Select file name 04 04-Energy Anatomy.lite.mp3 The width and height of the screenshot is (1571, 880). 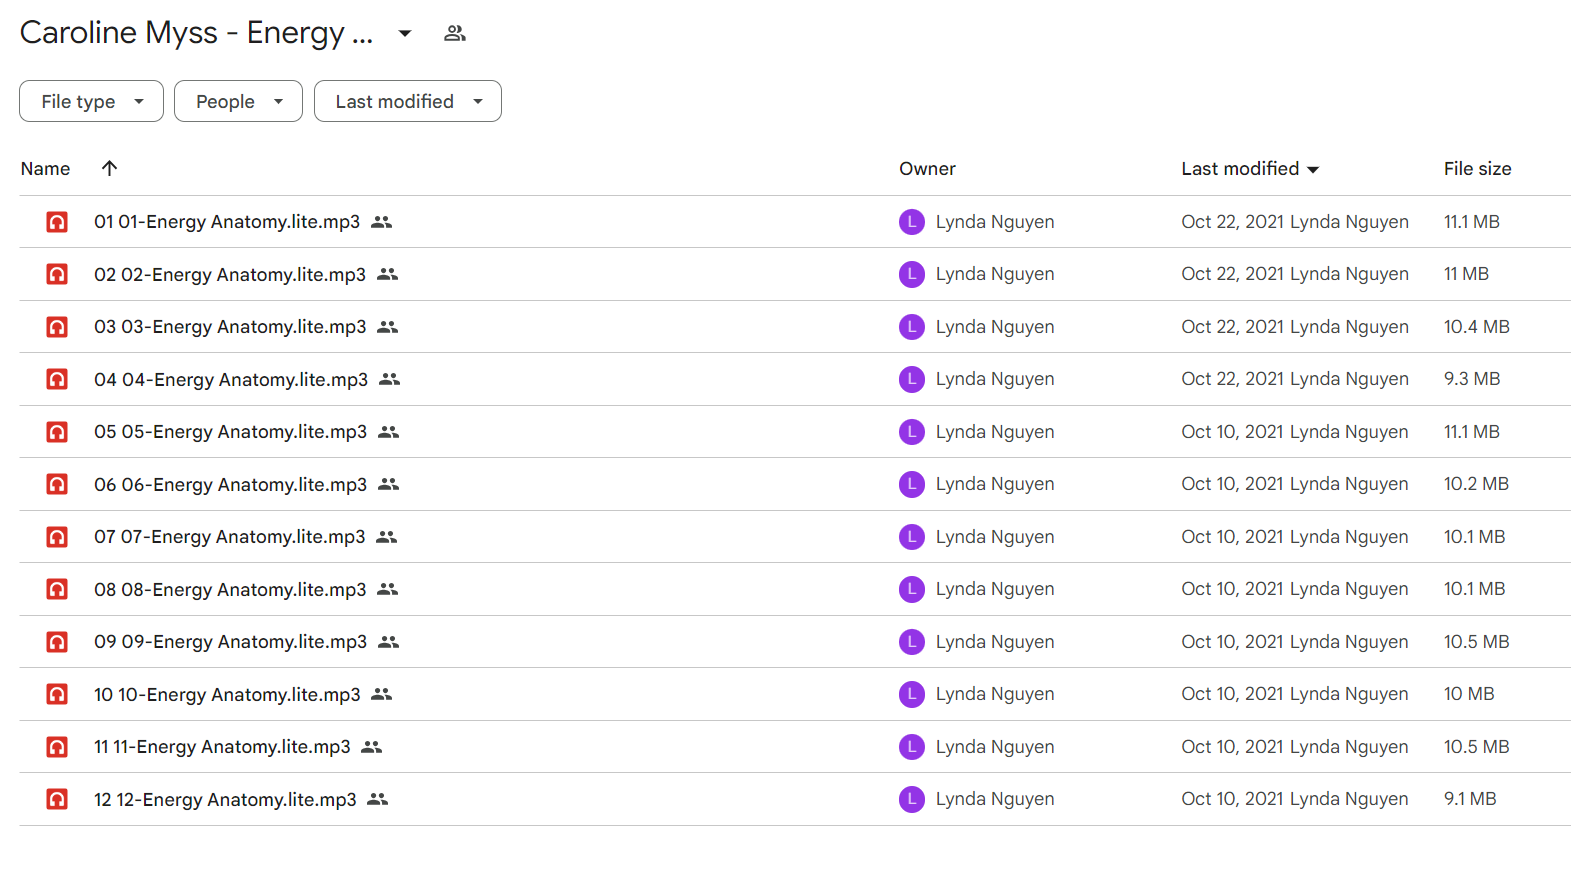click(x=231, y=379)
